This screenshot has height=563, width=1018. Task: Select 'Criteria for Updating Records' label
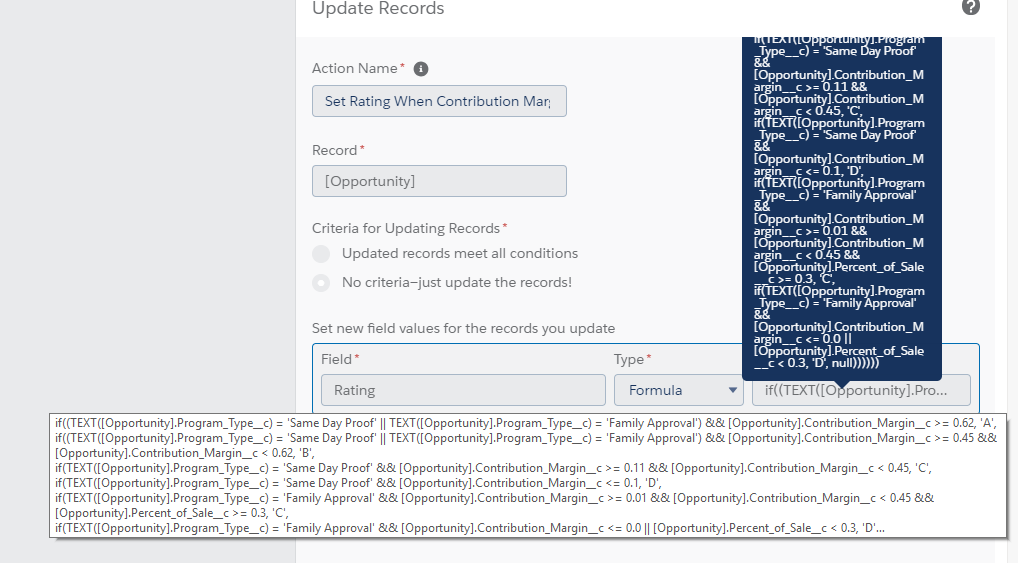[406, 229]
